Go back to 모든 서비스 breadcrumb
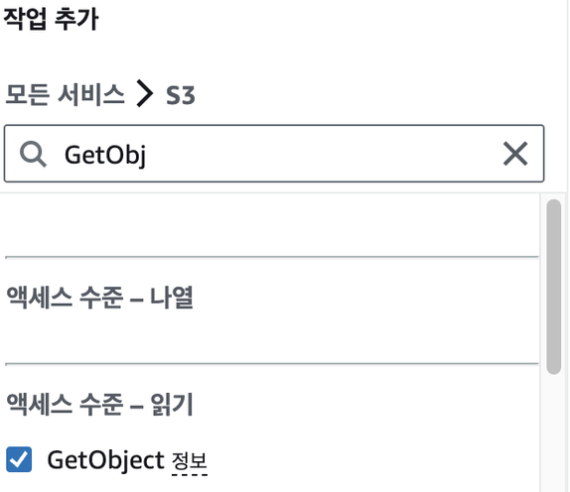Screen dimensions: 570x492 point(65,95)
